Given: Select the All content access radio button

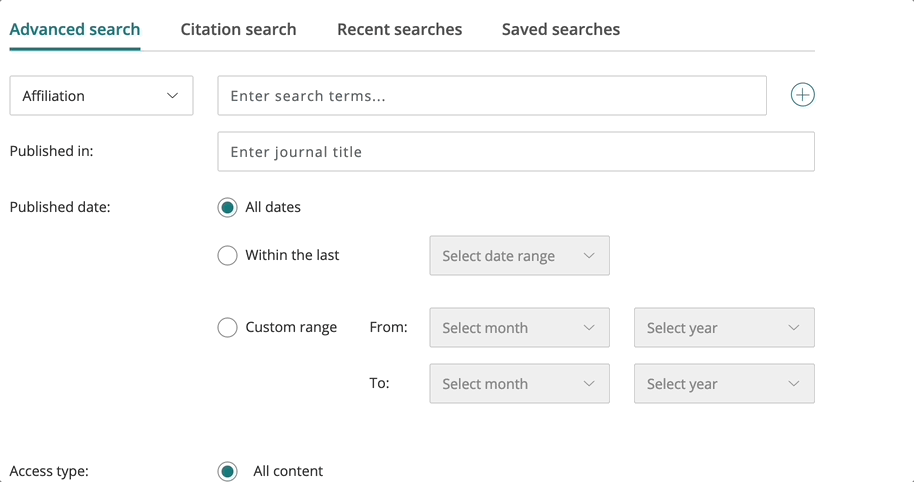Looking at the screenshot, I should pyautogui.click(x=228, y=471).
